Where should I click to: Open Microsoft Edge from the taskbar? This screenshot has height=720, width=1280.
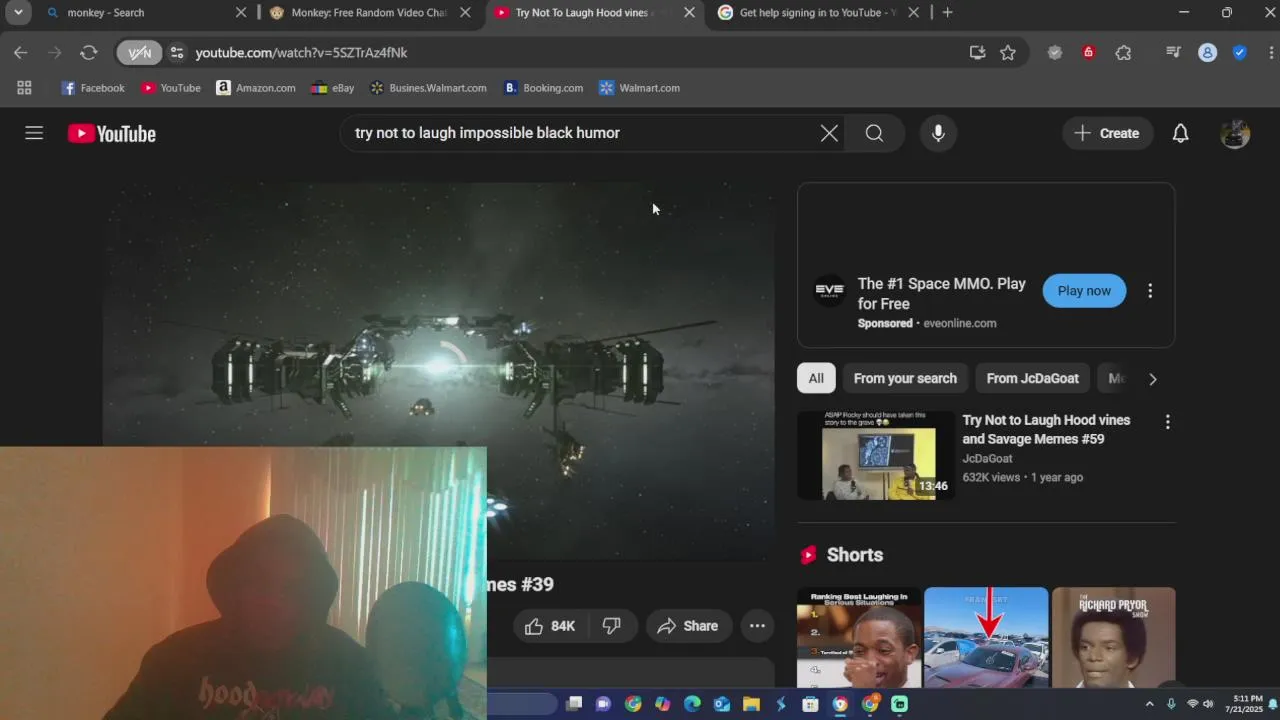point(692,704)
